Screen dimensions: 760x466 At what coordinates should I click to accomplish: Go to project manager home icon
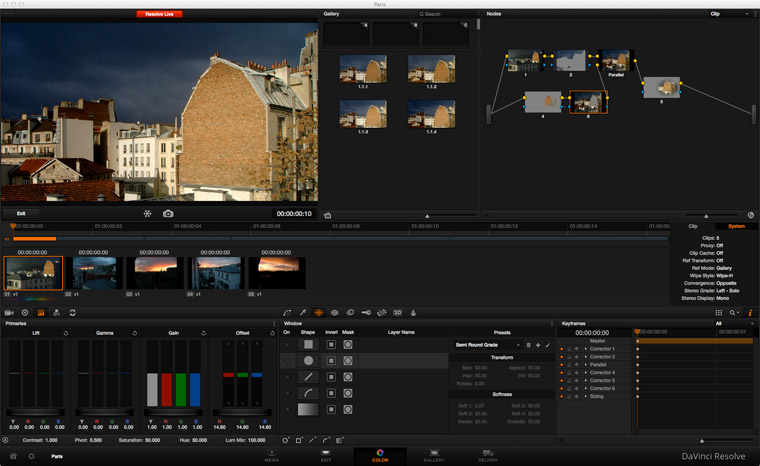[14, 456]
